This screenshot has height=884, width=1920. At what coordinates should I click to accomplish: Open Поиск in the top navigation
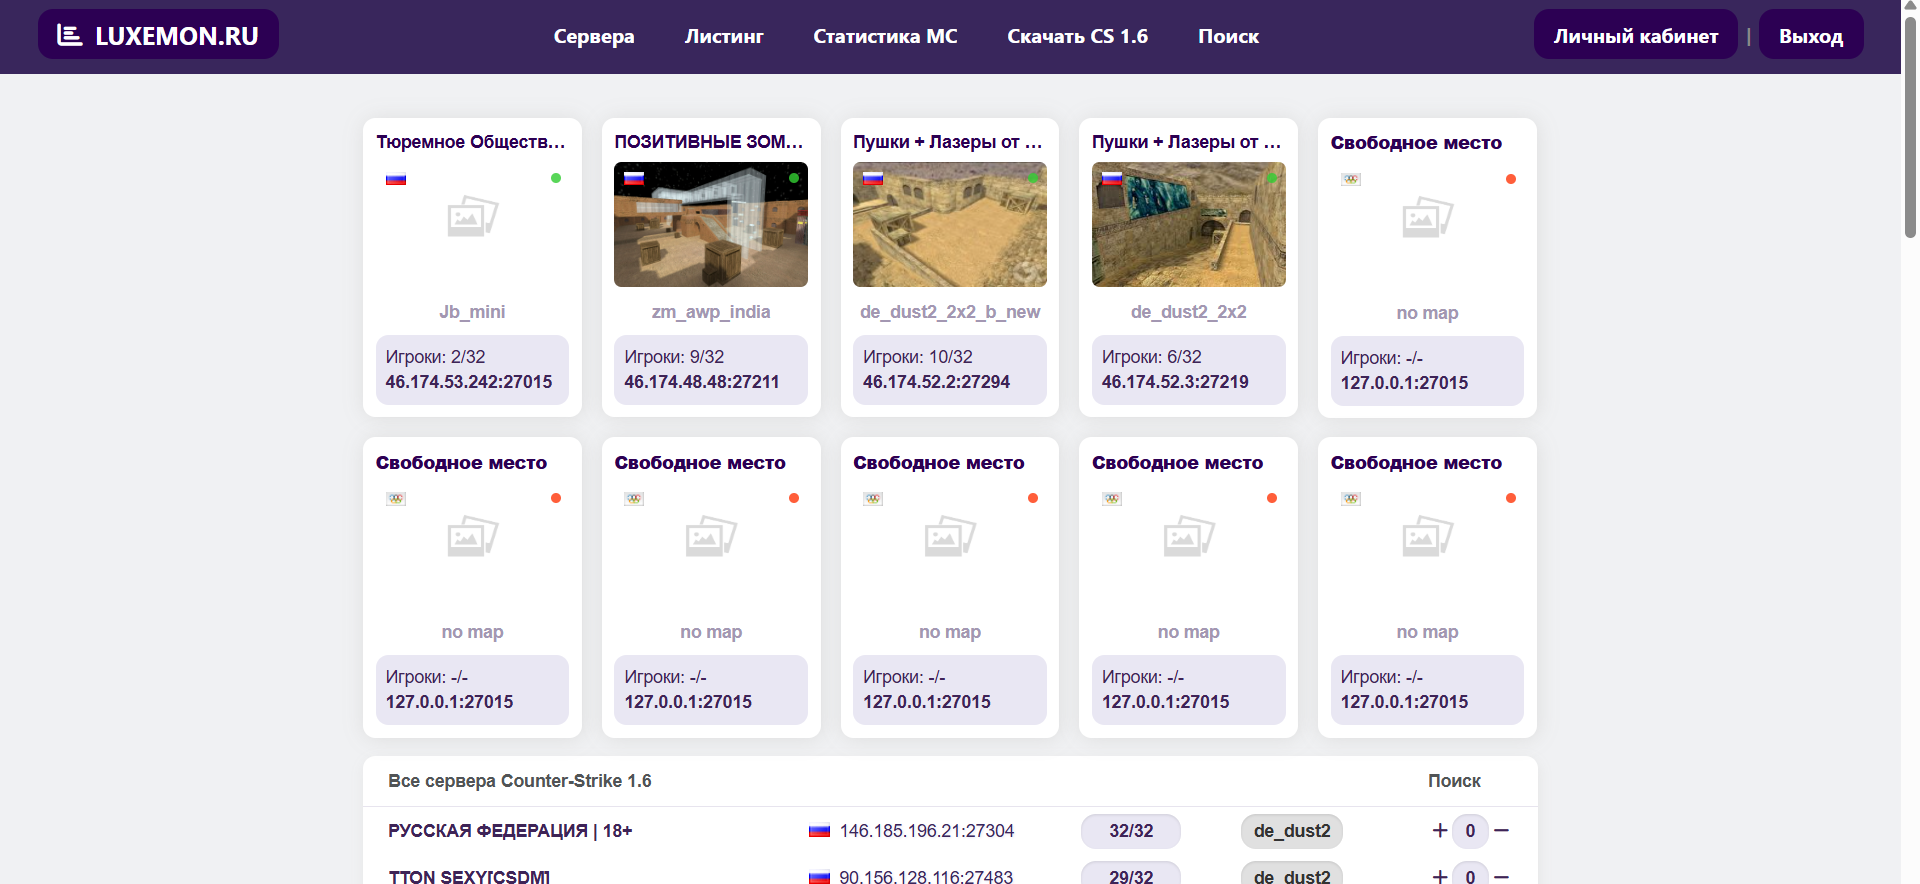click(x=1228, y=37)
